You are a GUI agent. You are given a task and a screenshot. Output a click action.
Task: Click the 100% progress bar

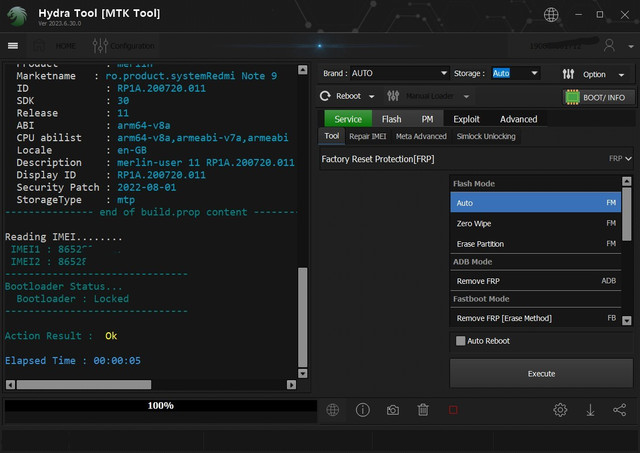click(160, 405)
